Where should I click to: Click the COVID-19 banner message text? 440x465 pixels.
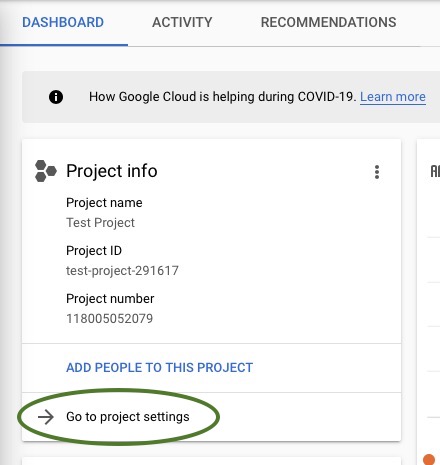[223, 97]
